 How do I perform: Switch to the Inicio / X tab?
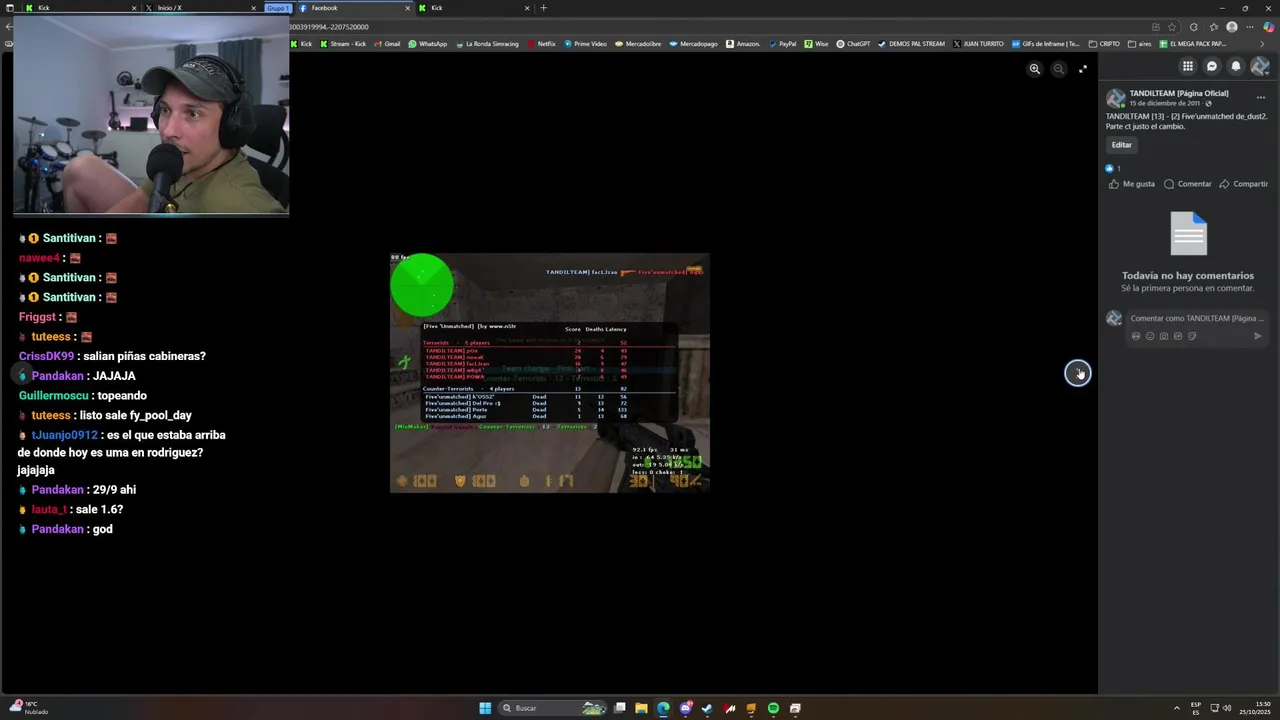[x=199, y=8]
